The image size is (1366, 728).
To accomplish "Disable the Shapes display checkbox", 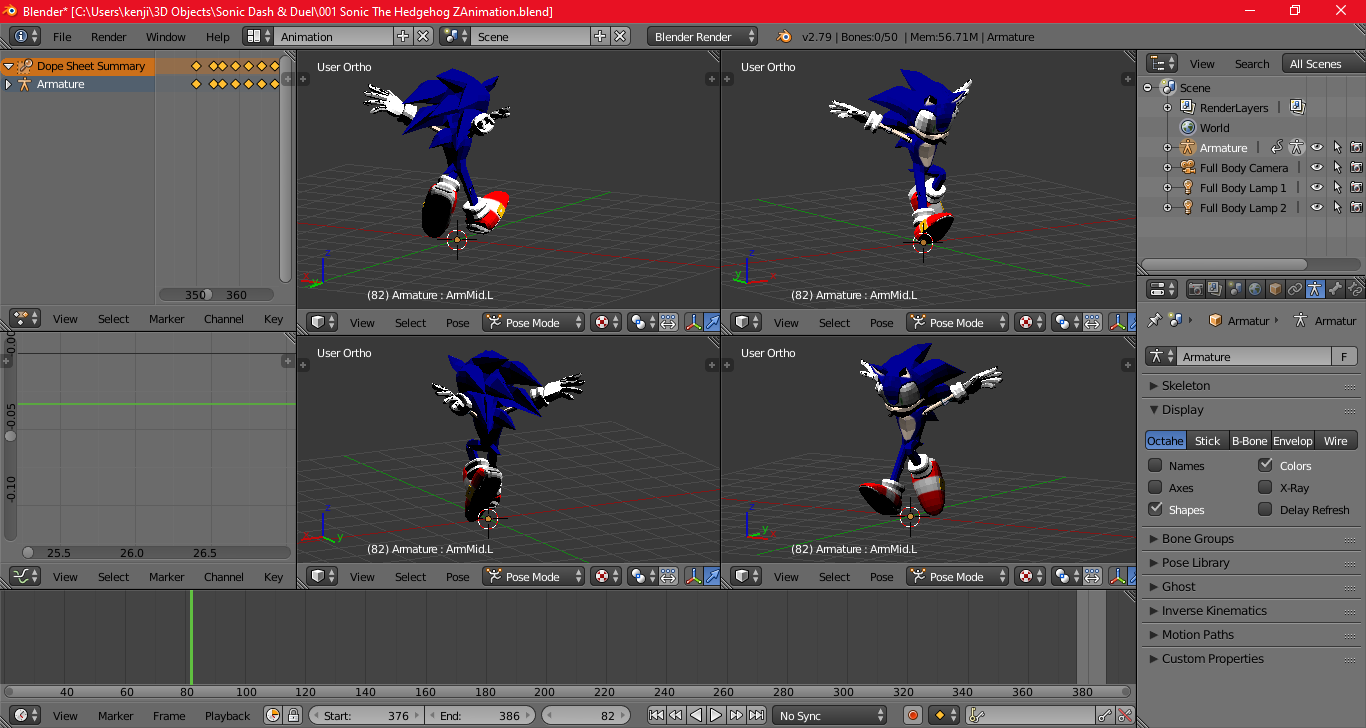I will (x=1155, y=509).
